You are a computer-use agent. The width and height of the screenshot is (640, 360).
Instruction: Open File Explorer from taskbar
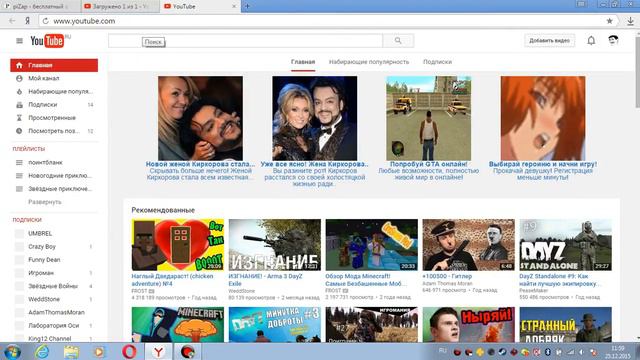tap(71, 351)
